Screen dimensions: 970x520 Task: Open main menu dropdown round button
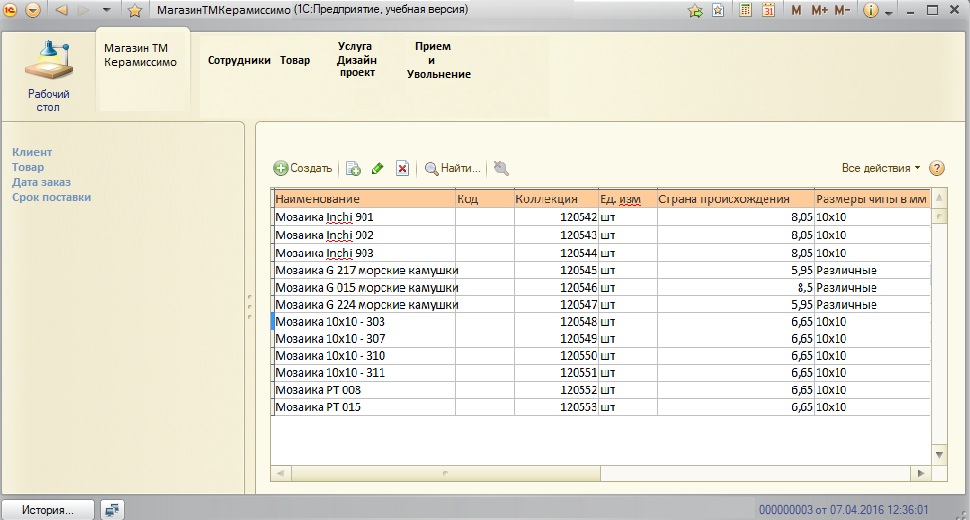[x=33, y=11]
